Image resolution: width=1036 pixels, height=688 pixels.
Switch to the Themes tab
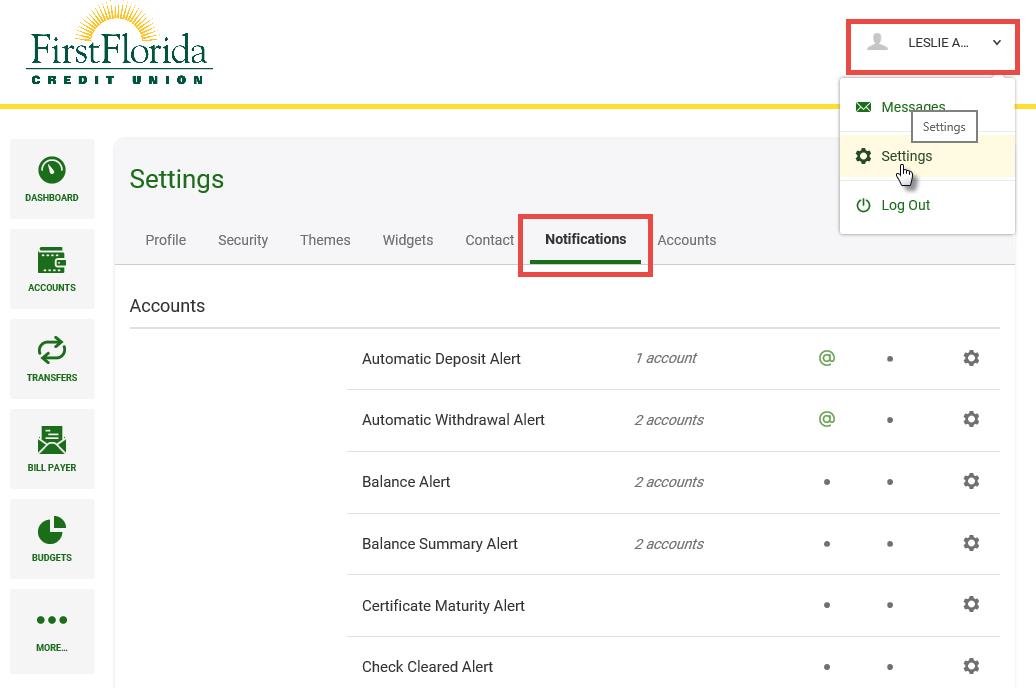tap(325, 240)
